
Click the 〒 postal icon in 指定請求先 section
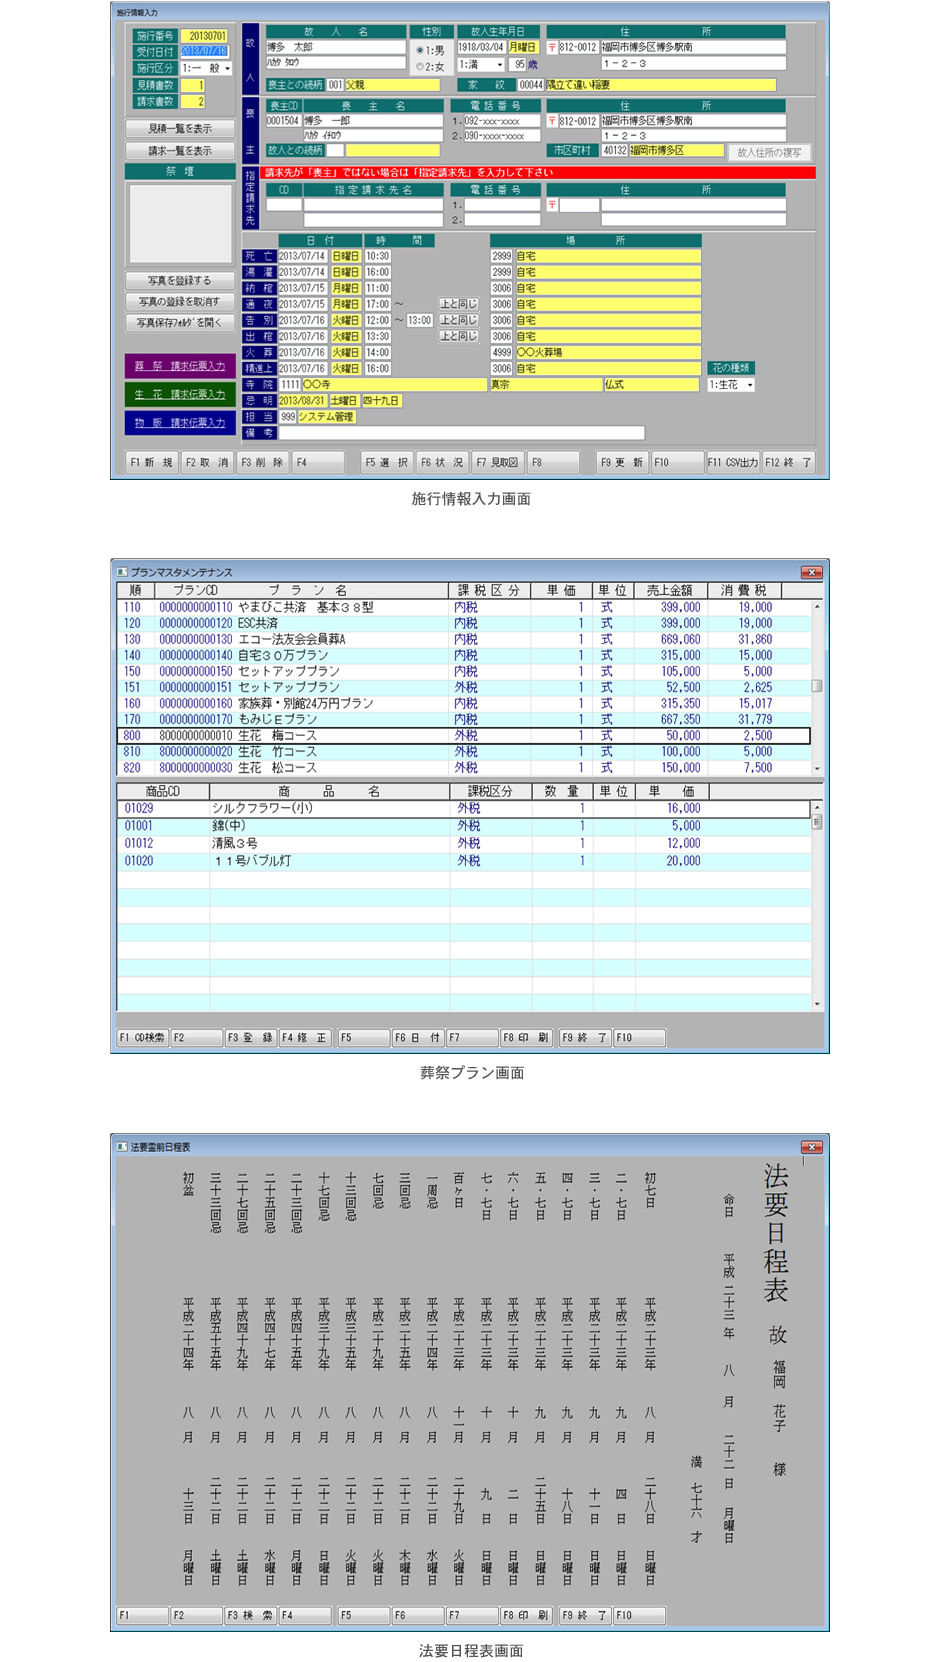pos(552,205)
